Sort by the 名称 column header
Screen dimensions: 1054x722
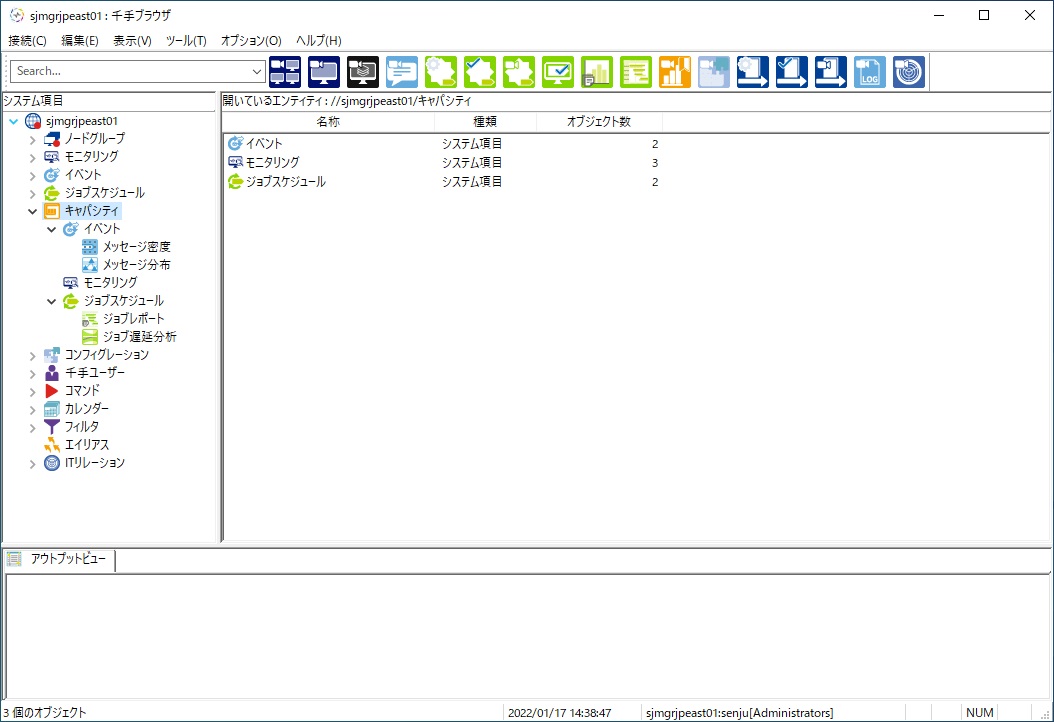coord(328,122)
